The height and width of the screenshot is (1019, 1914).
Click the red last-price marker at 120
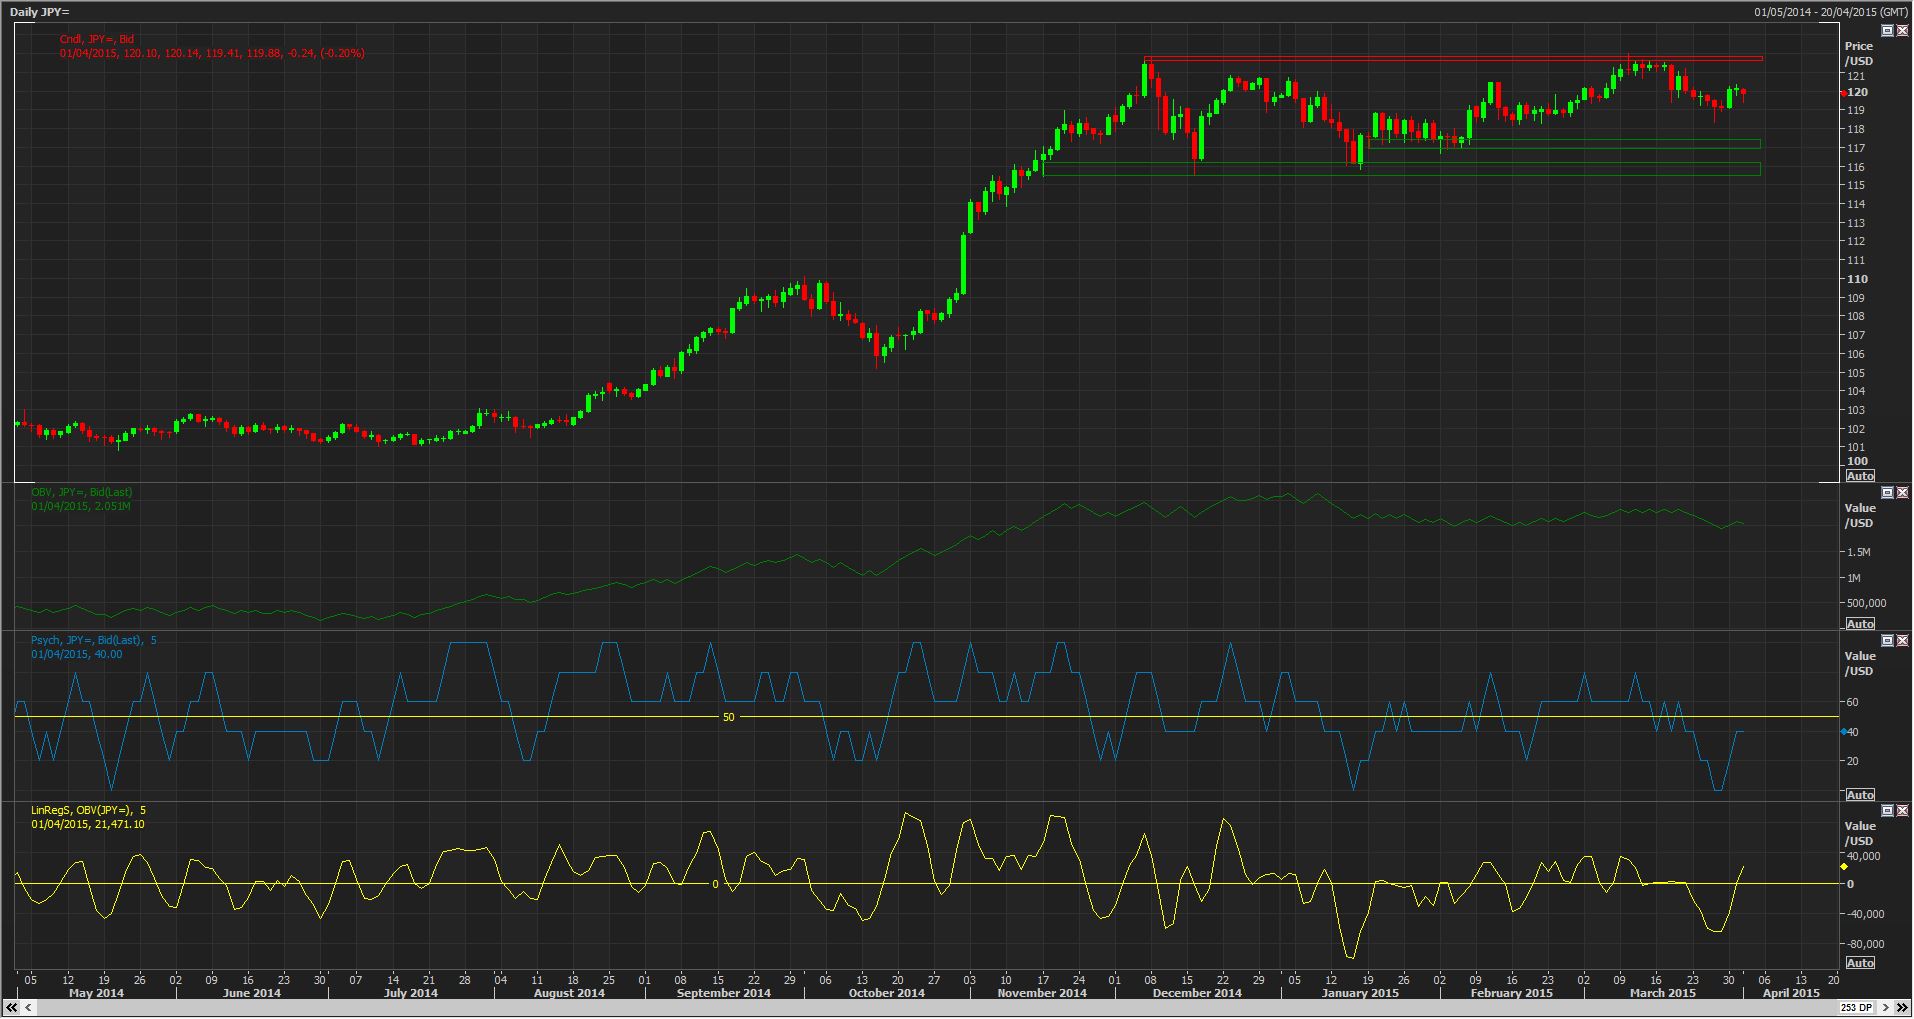(x=1843, y=93)
